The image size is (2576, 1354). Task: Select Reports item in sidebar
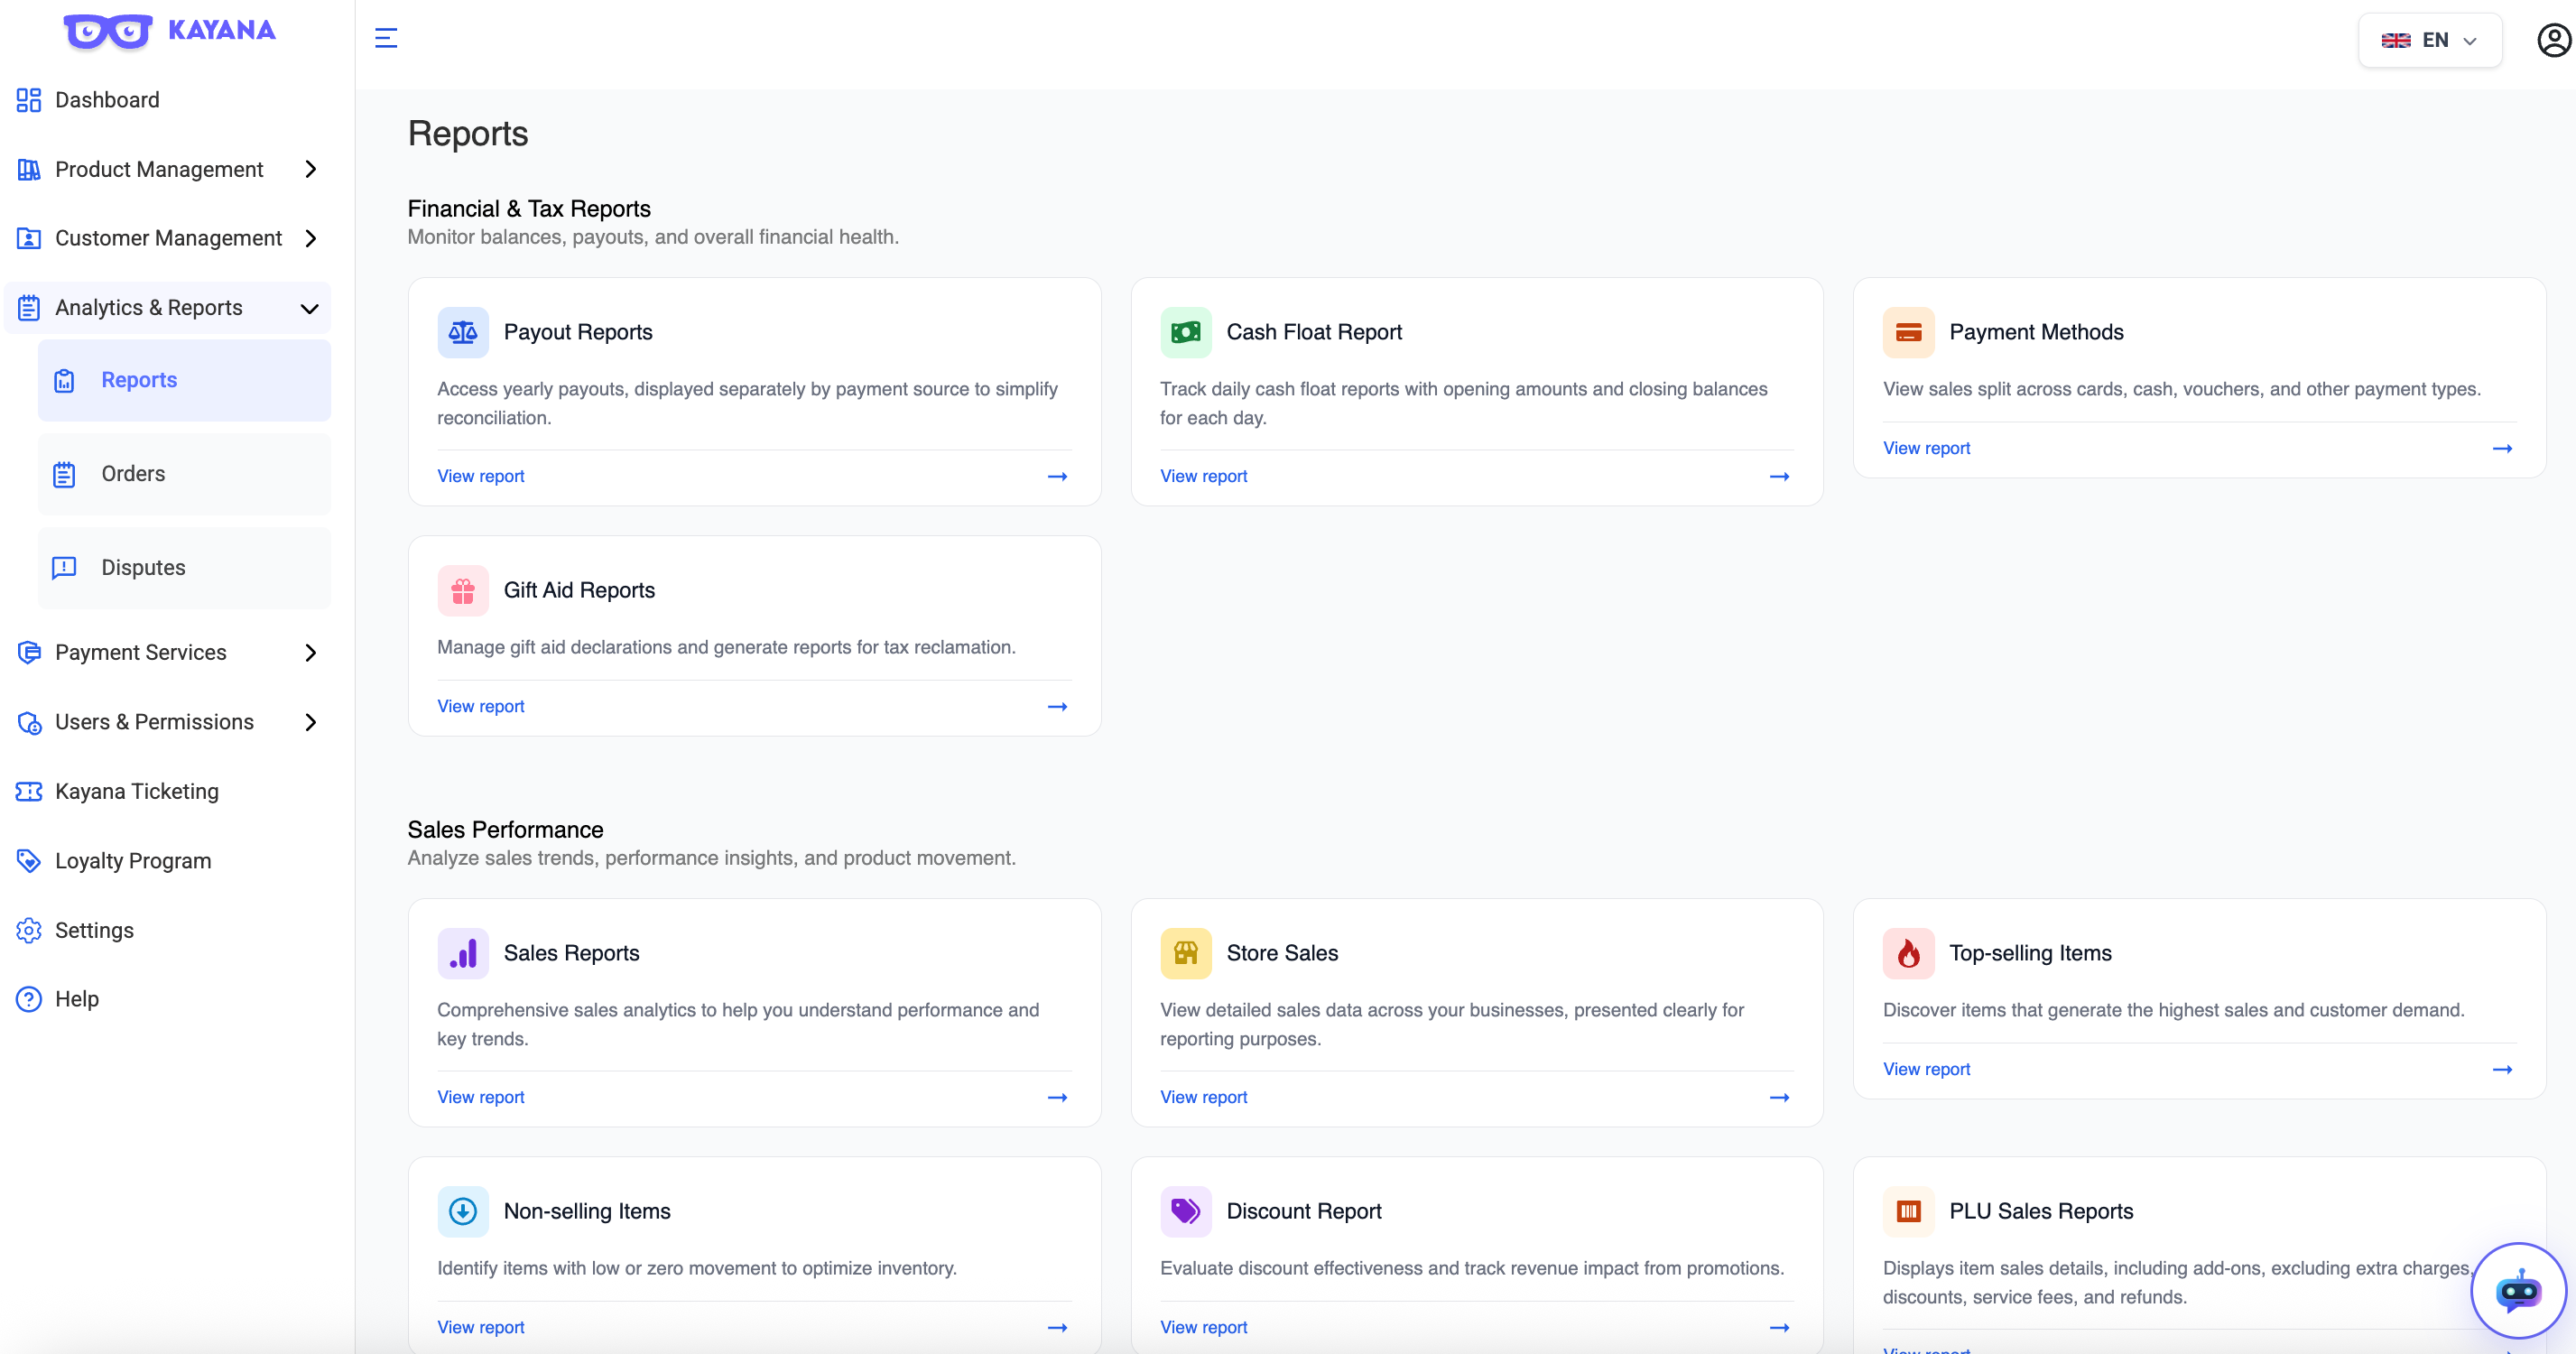(x=184, y=380)
